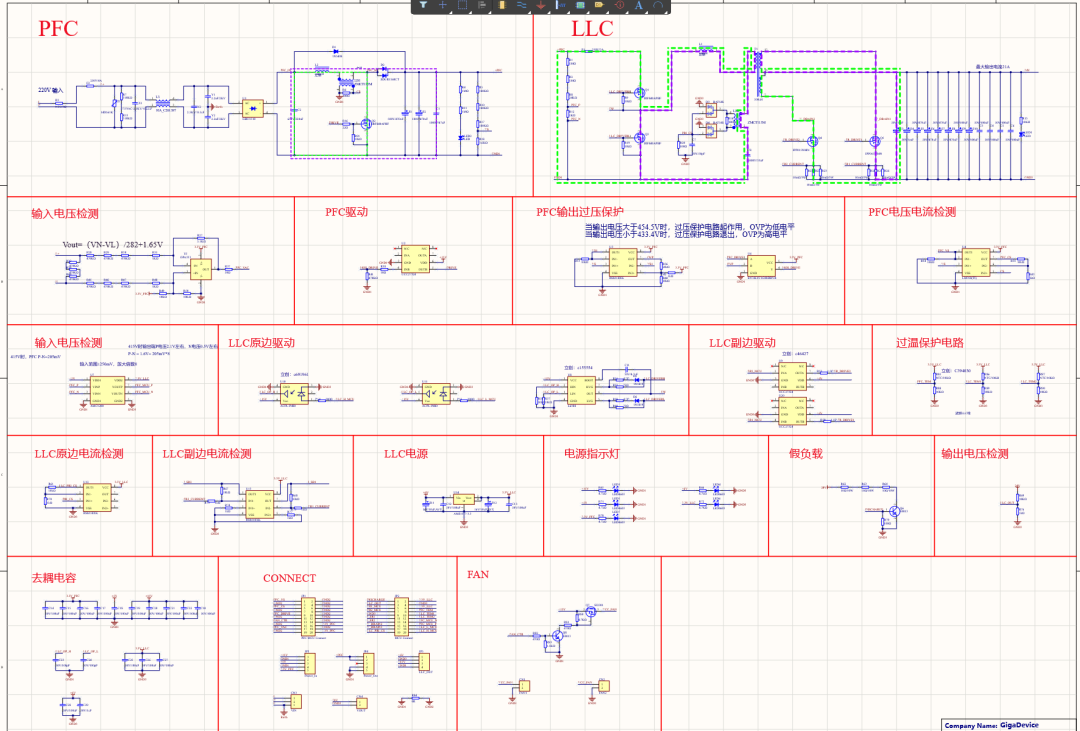
Task: Click the red directive marker icon
Action: [x=619, y=5]
